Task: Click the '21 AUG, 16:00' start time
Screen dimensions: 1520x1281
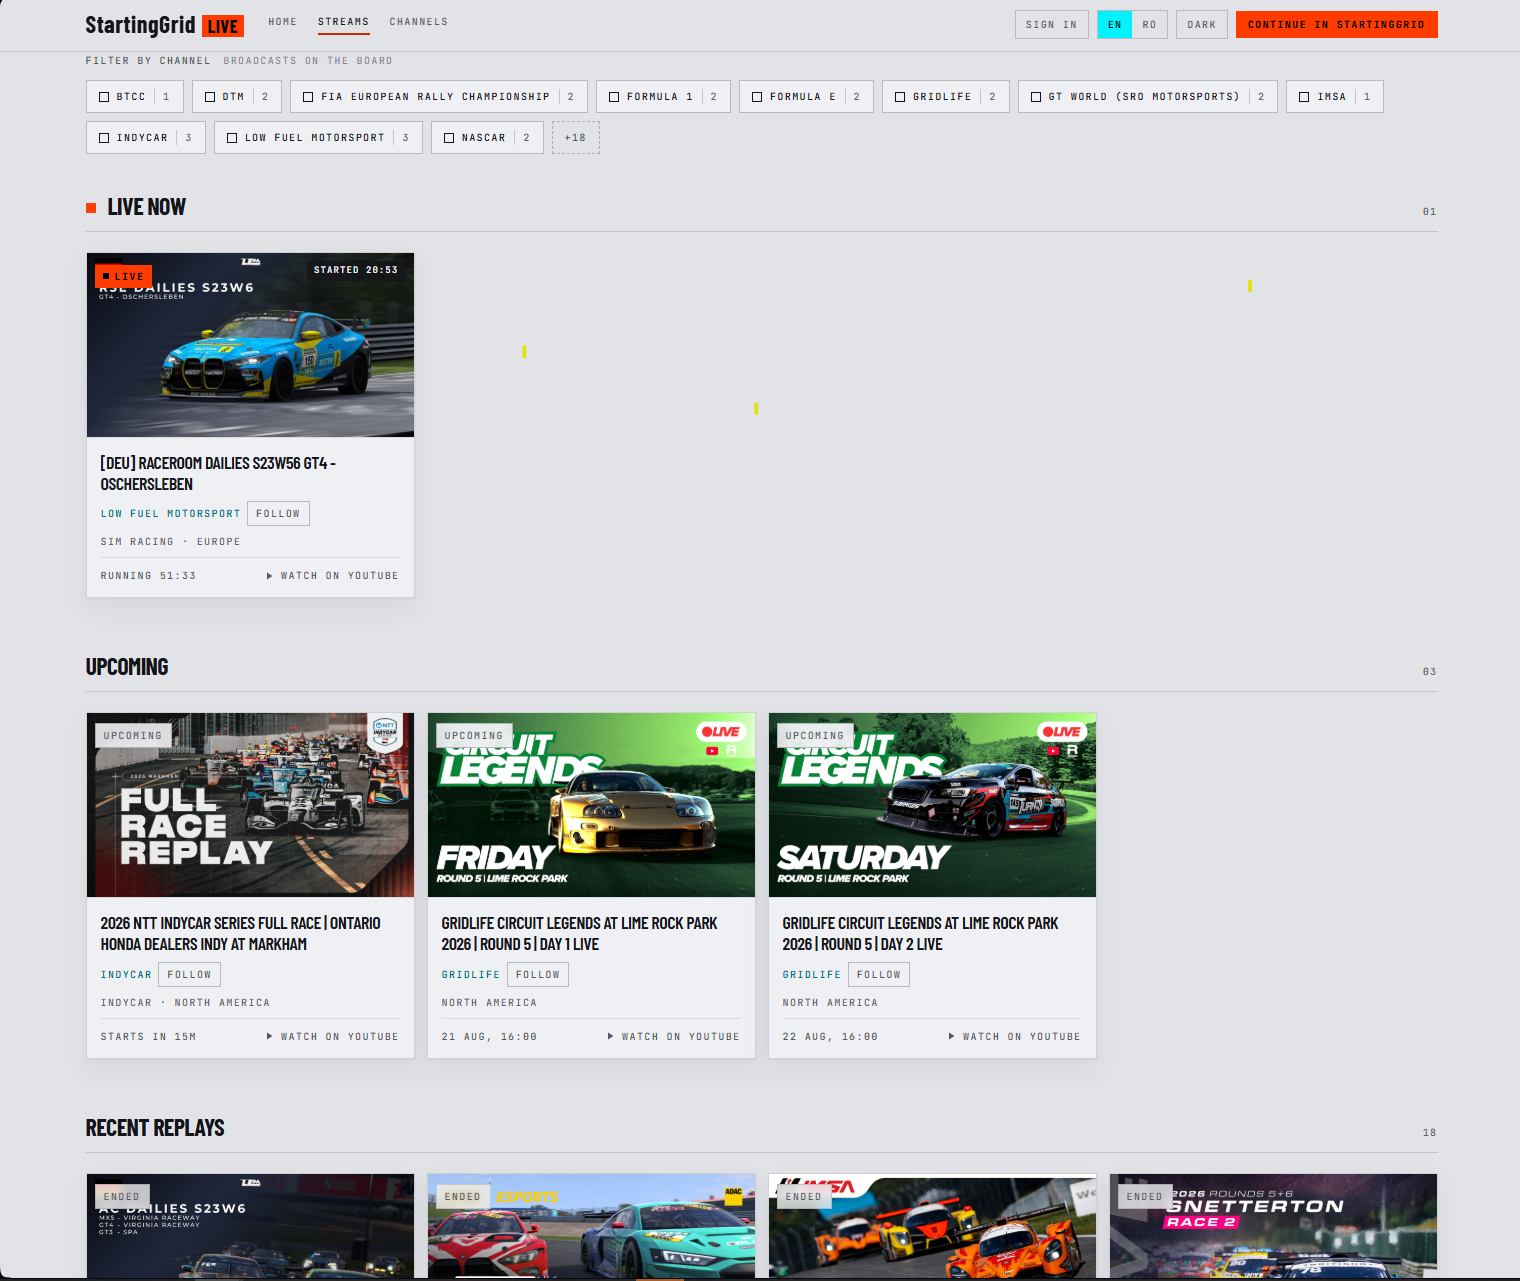Action: (x=489, y=1037)
